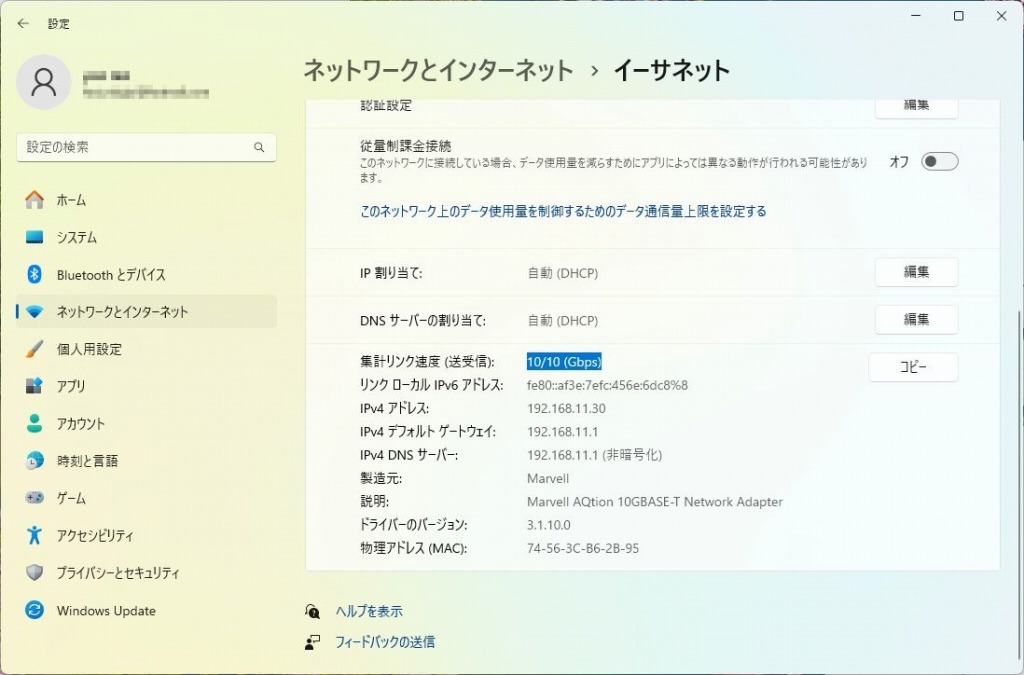
Task: Click the Privacy shield icon
Action: (35, 573)
